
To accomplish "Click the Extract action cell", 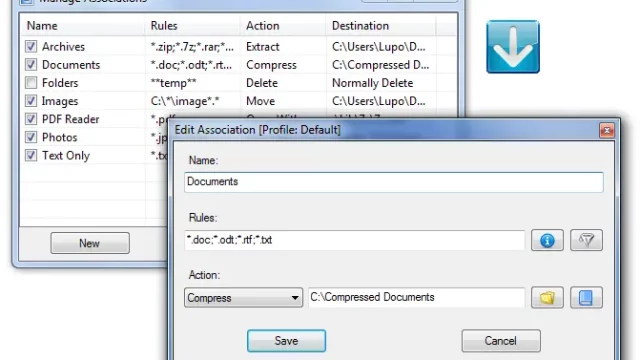I will pyautogui.click(x=263, y=47).
